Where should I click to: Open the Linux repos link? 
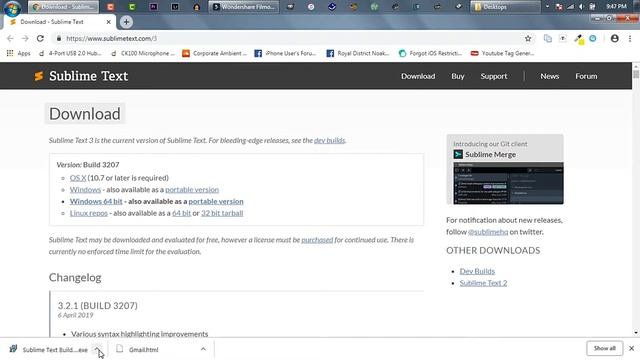89,213
